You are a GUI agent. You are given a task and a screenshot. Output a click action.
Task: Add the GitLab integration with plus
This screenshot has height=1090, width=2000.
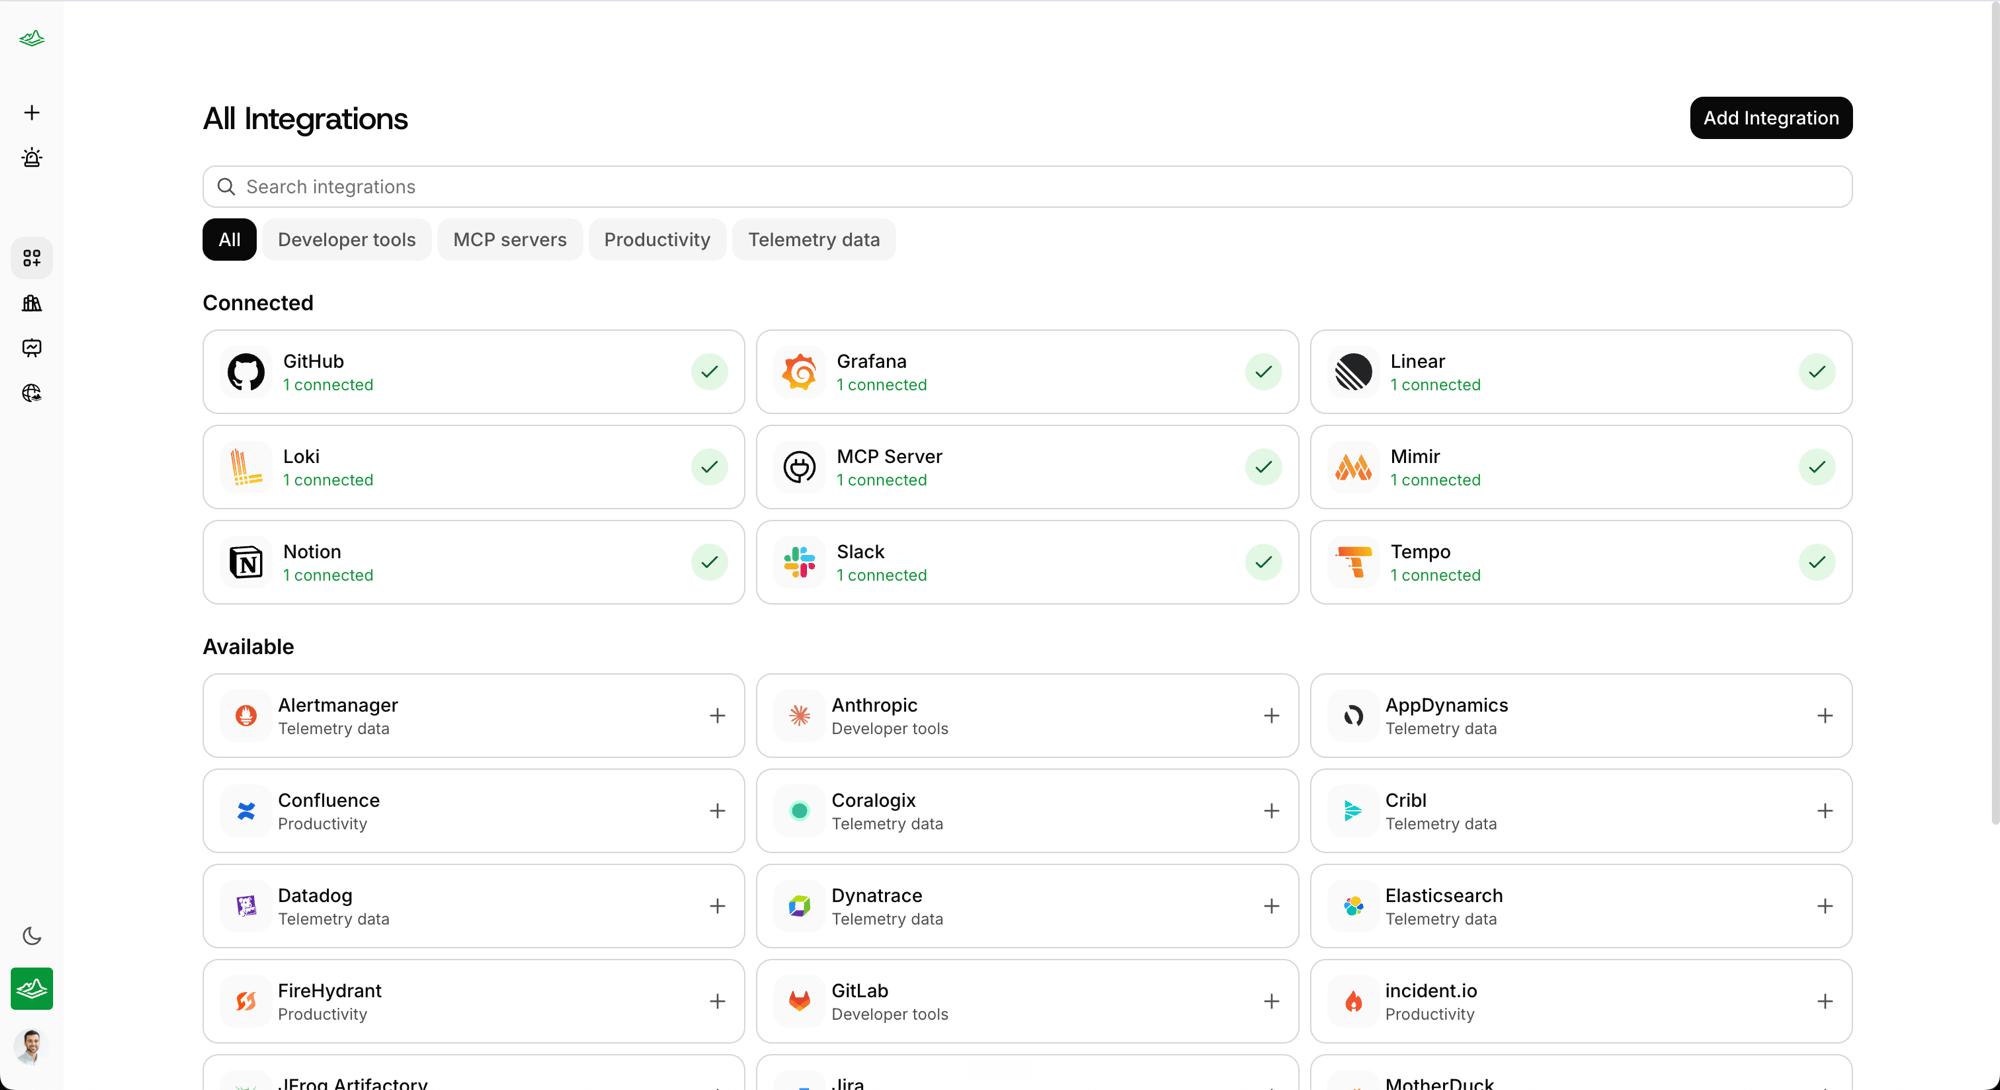coord(1272,1001)
